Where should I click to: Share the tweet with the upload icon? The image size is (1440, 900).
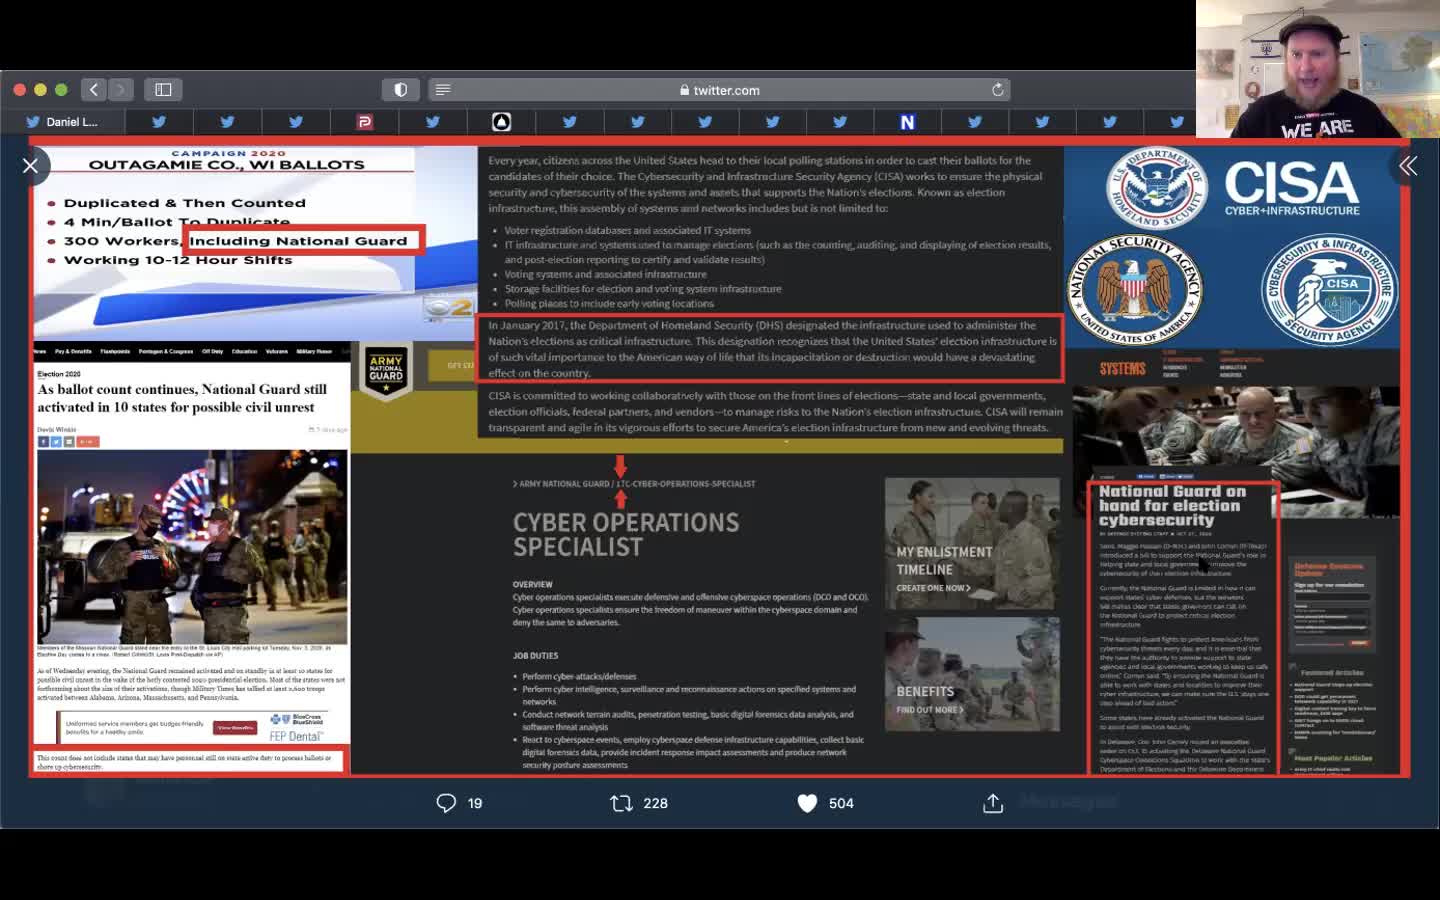[x=992, y=803]
